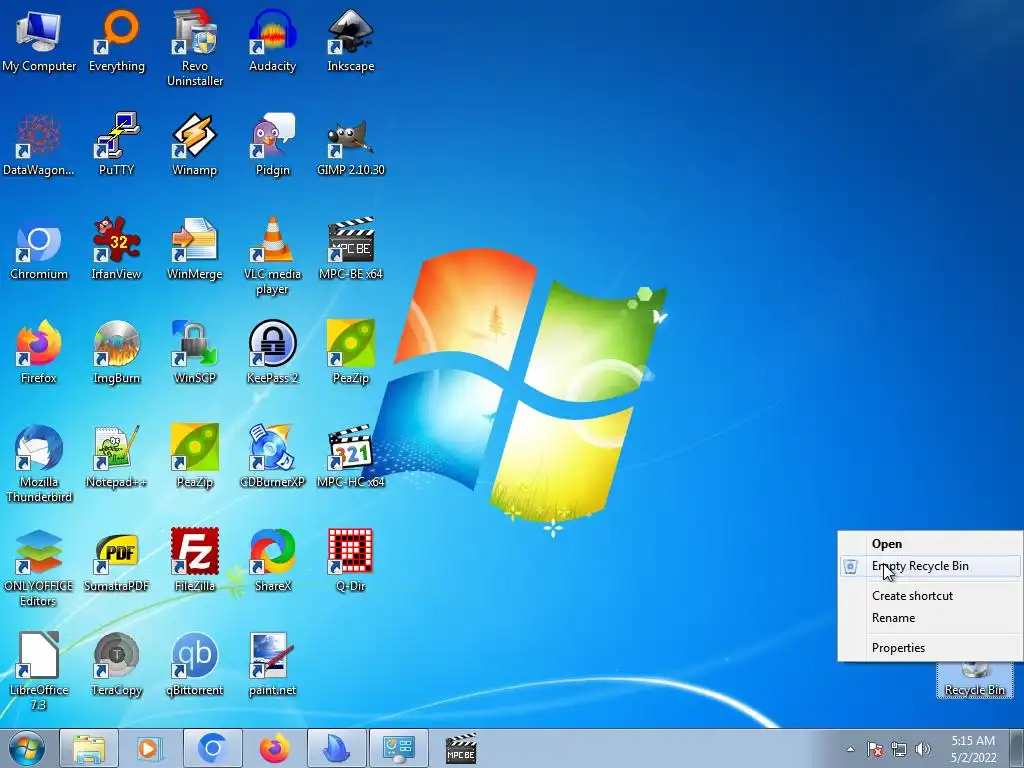Click the qBittorrent icon

click(x=195, y=664)
